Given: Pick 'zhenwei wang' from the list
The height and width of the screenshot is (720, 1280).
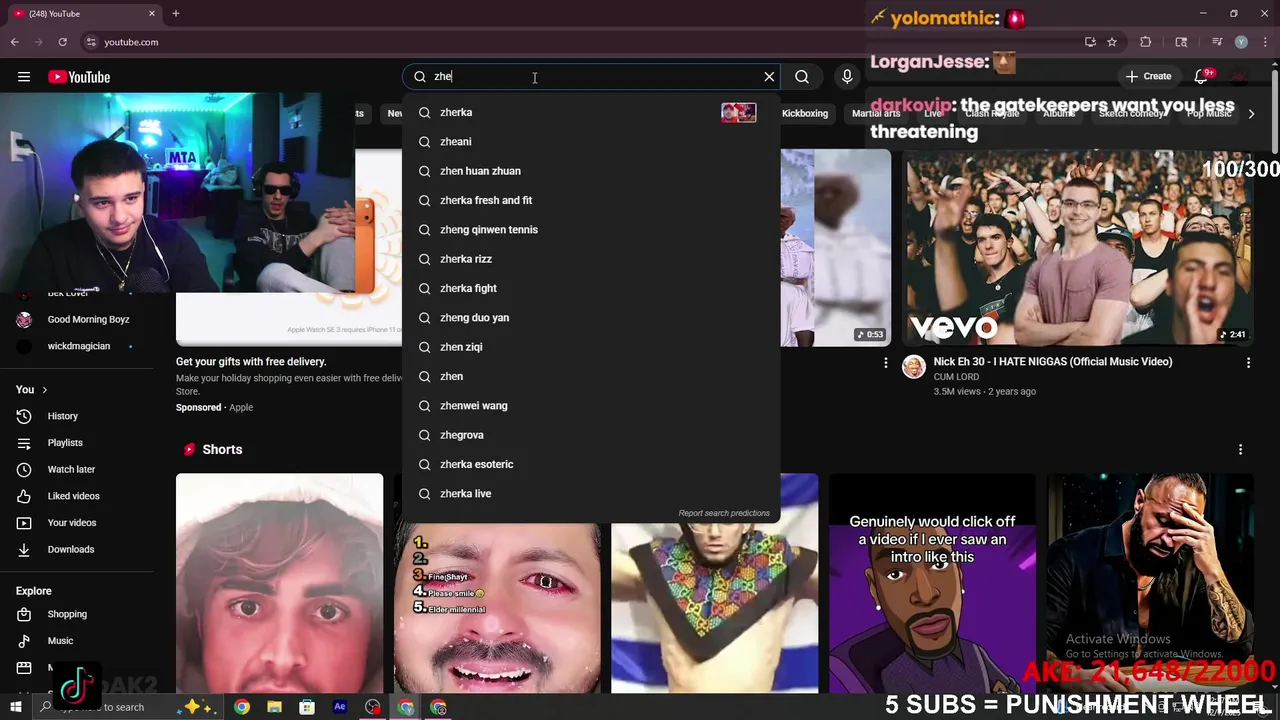Looking at the screenshot, I should click(590, 406).
